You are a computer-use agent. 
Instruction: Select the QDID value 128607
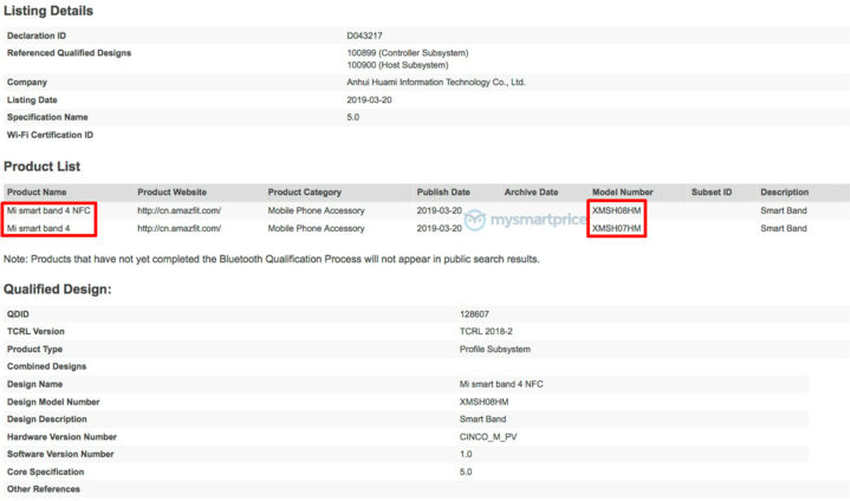point(474,314)
